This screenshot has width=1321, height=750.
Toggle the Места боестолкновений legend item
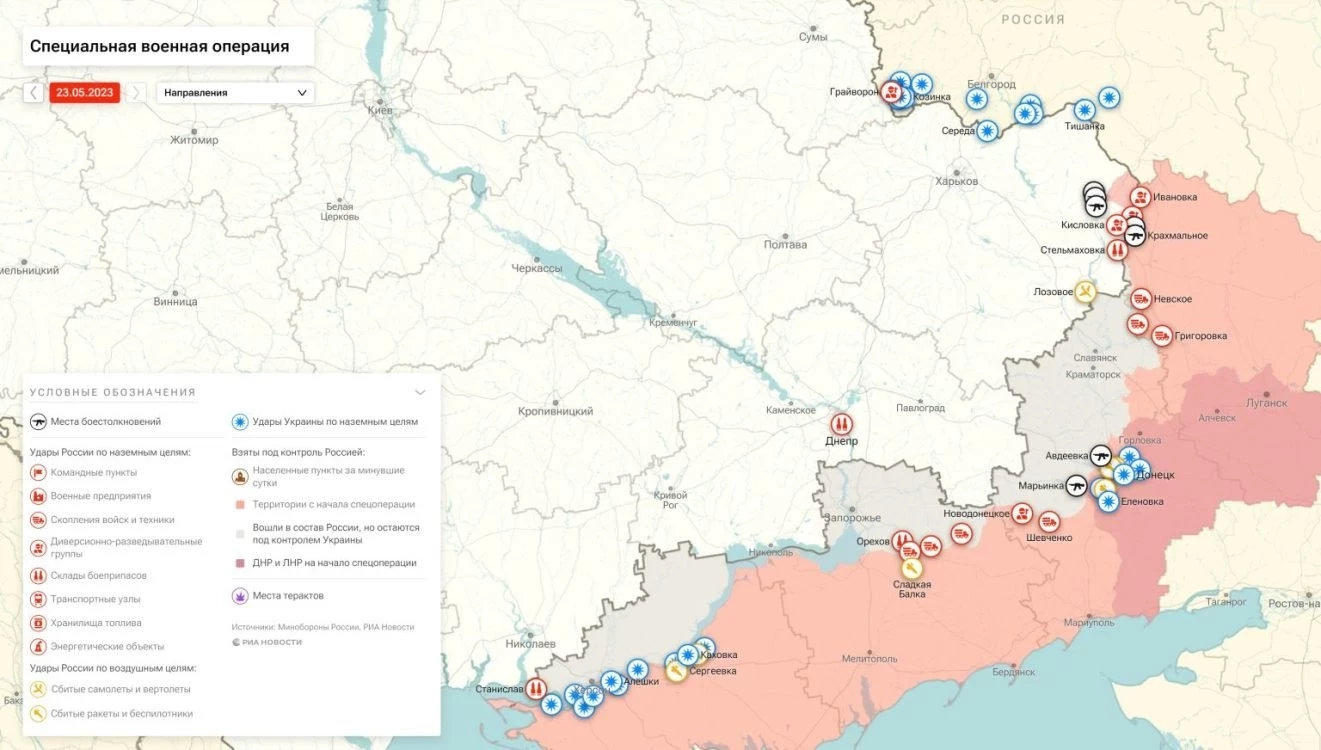[95, 422]
